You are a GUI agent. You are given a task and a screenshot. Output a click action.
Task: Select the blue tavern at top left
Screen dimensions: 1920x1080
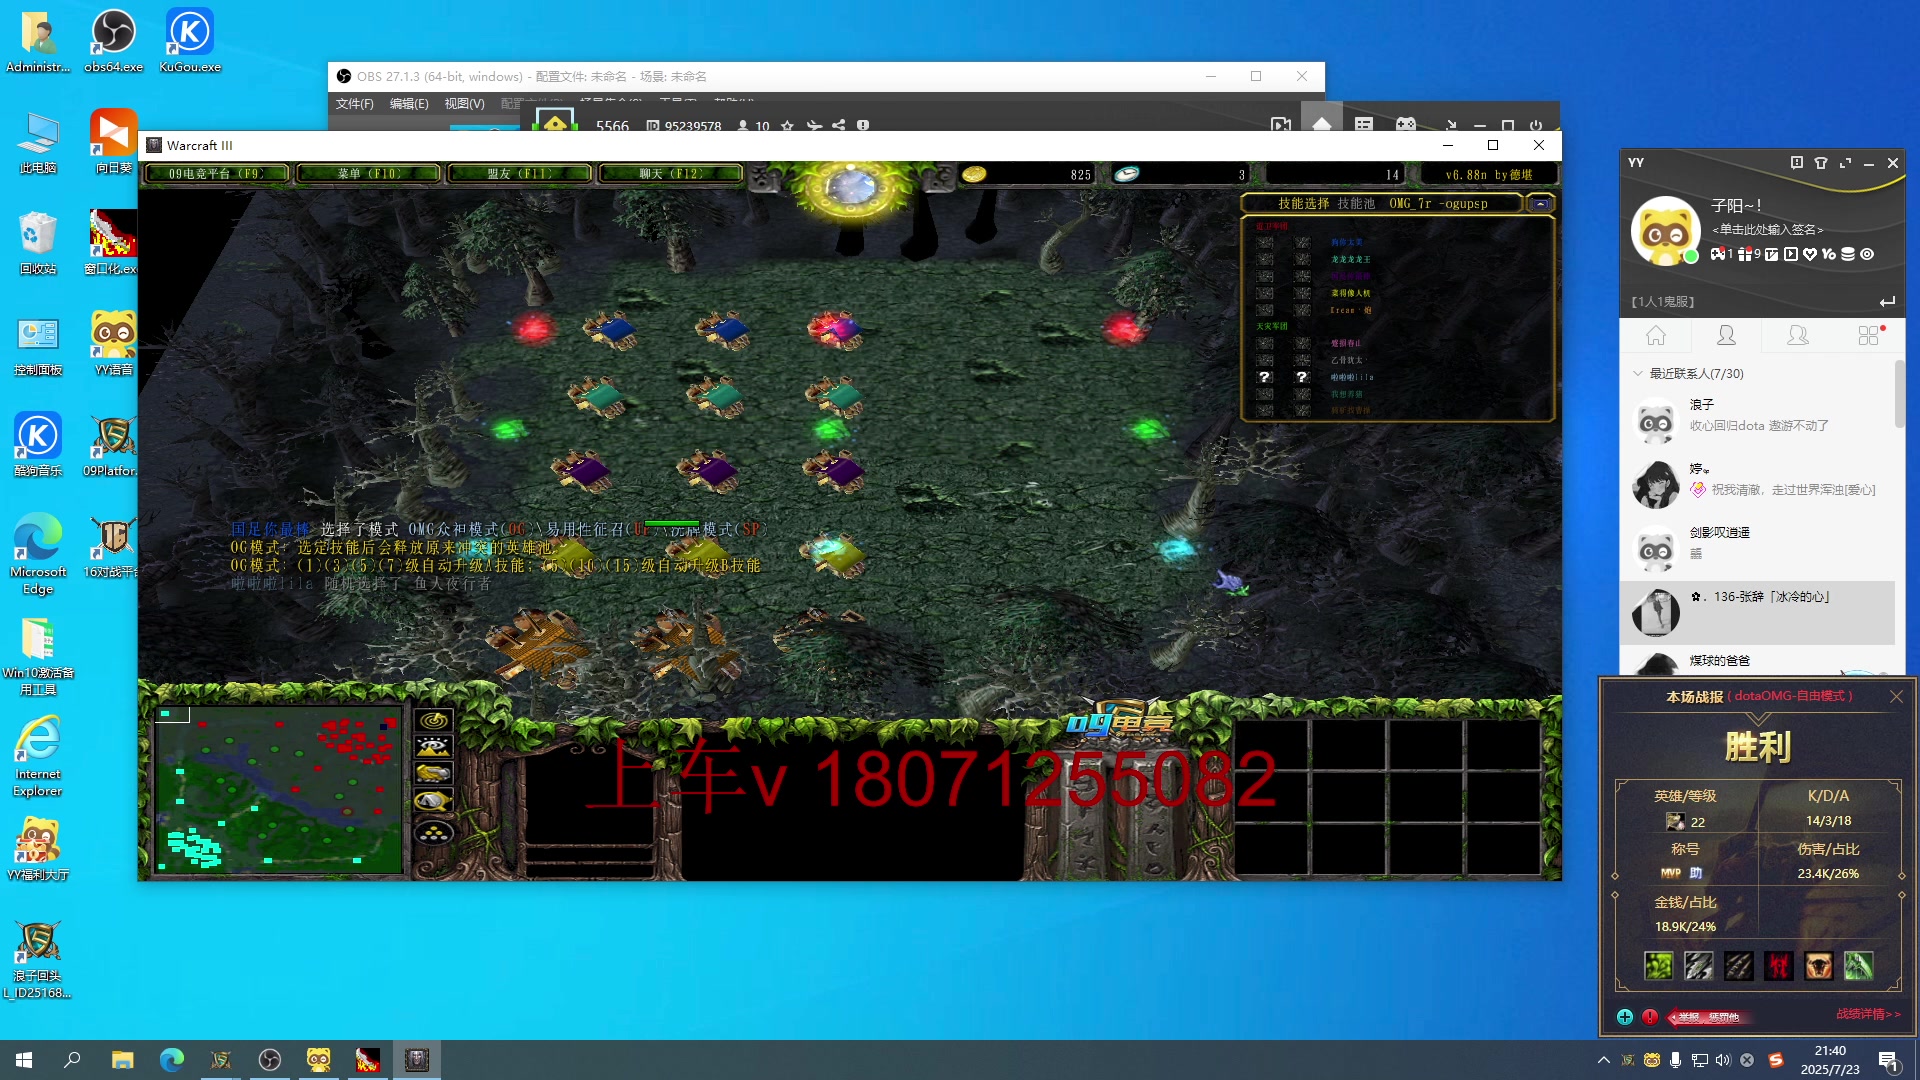click(x=610, y=329)
